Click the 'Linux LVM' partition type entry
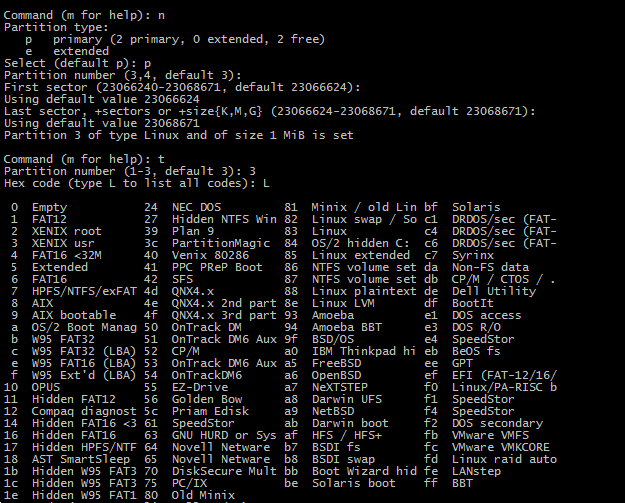625x503 pixels. point(343,303)
